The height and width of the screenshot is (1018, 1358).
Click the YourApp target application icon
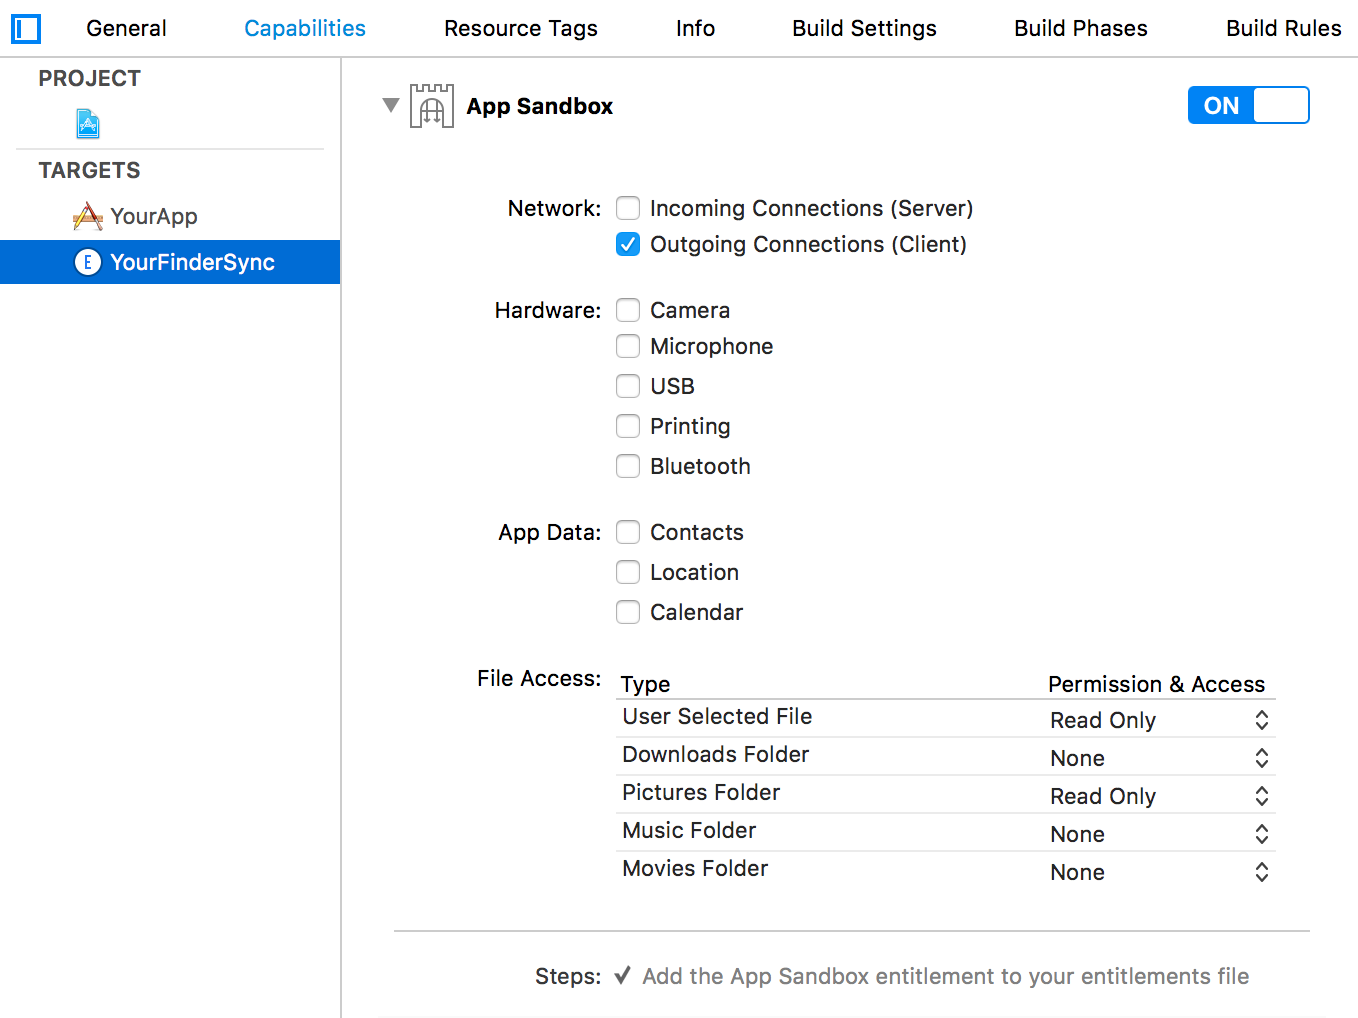click(88, 216)
